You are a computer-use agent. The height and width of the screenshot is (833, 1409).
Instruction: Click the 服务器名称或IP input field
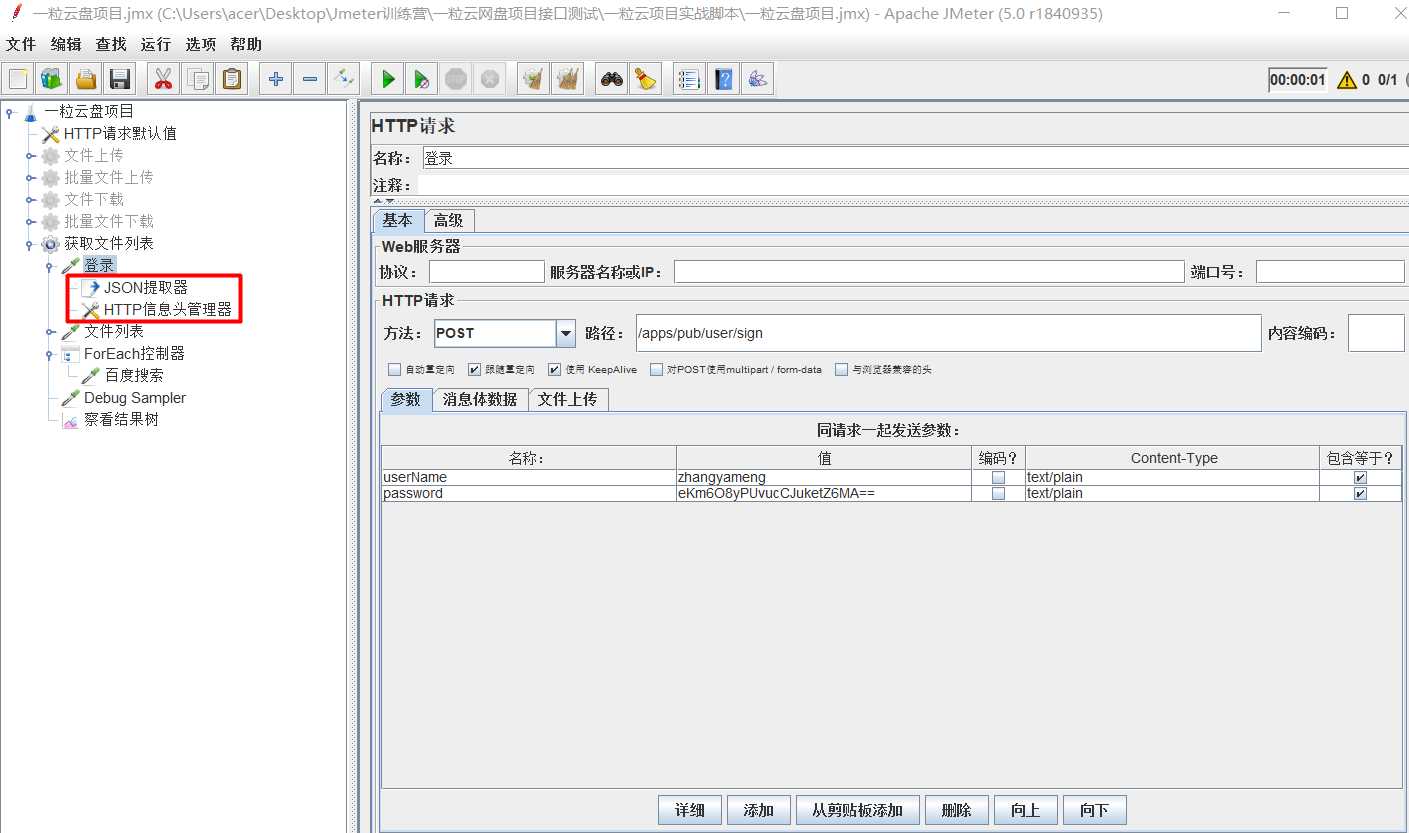pyautogui.click(x=929, y=272)
